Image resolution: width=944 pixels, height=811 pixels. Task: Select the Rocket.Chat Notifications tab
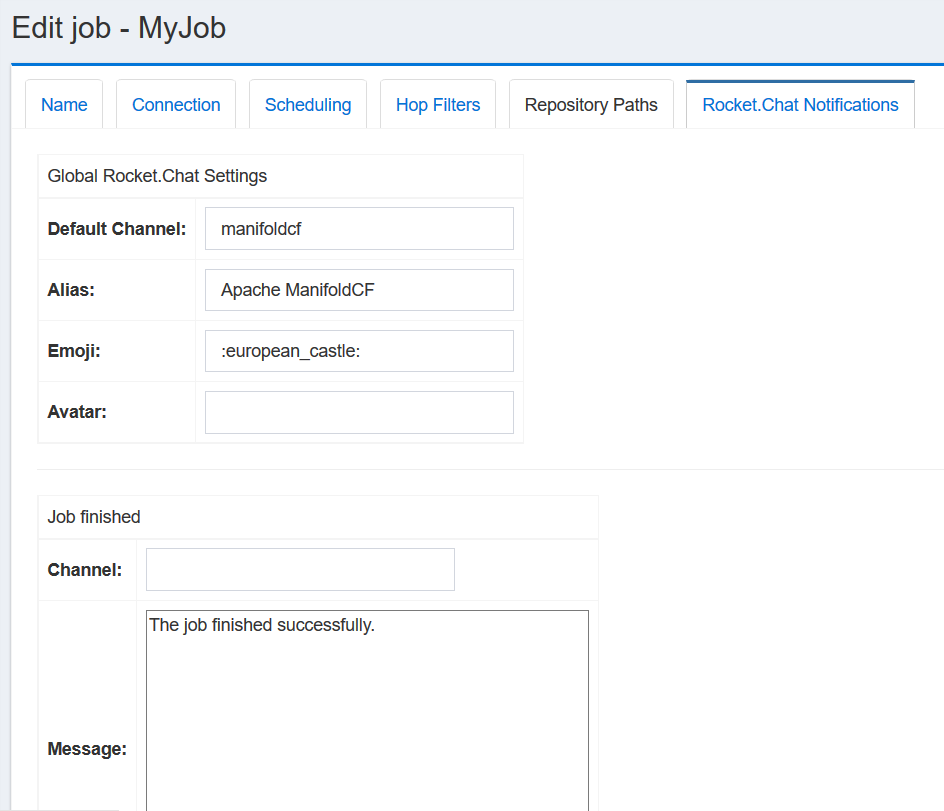800,105
